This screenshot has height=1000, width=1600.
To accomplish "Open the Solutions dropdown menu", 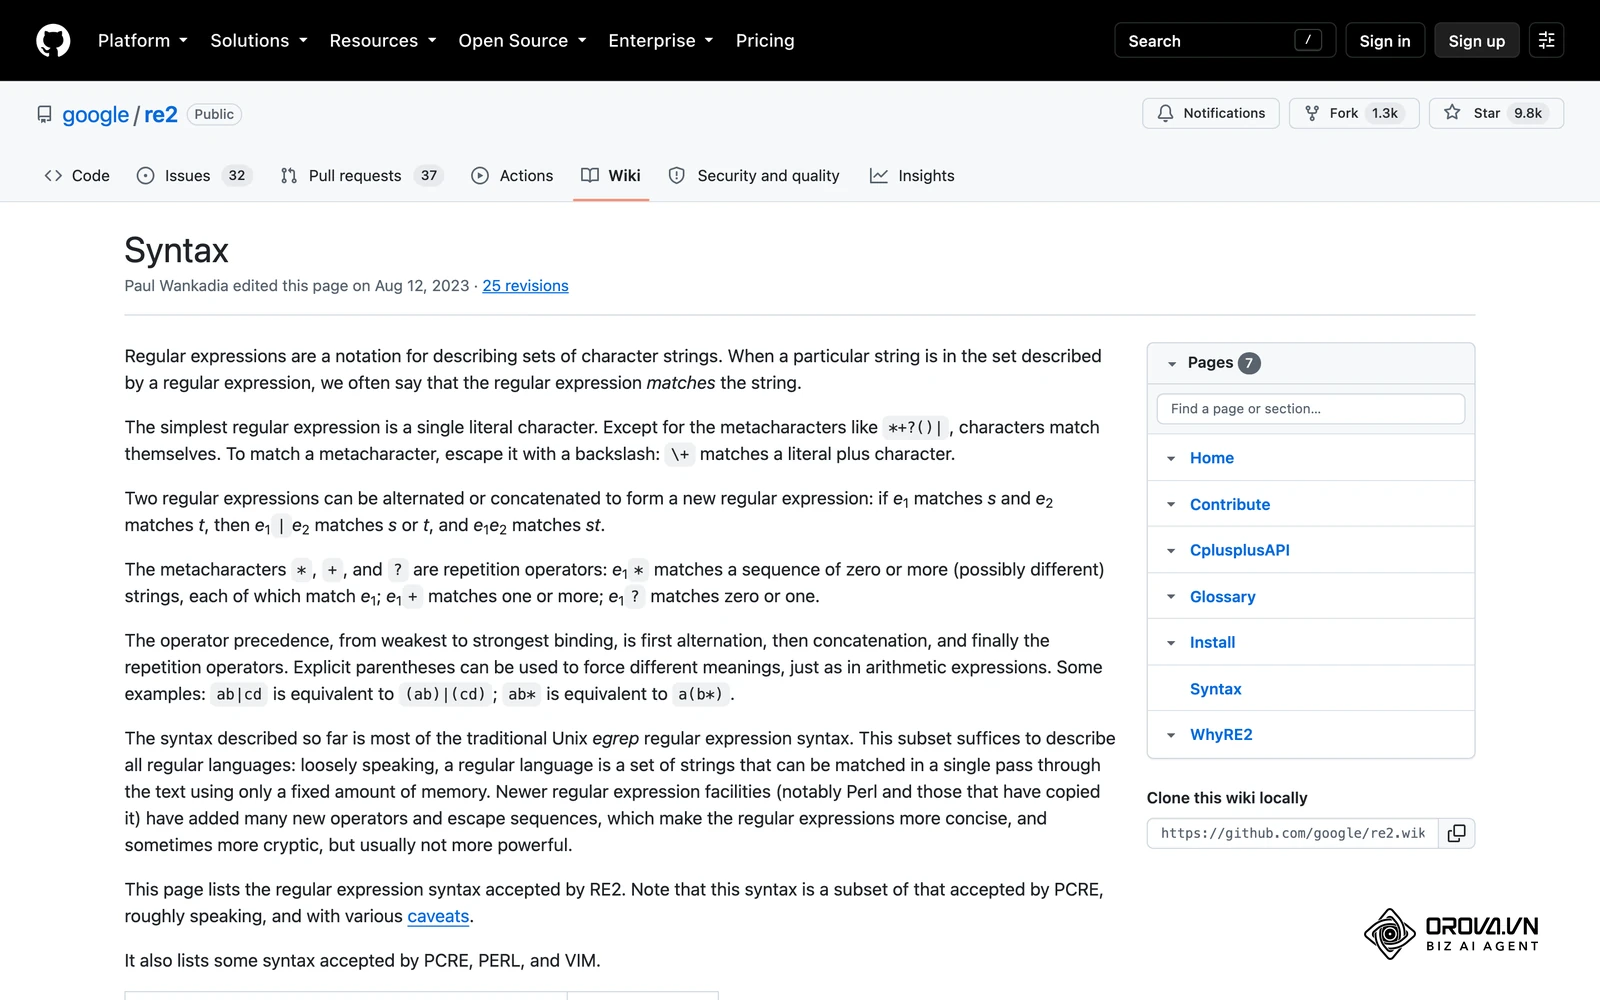I will click(x=258, y=41).
